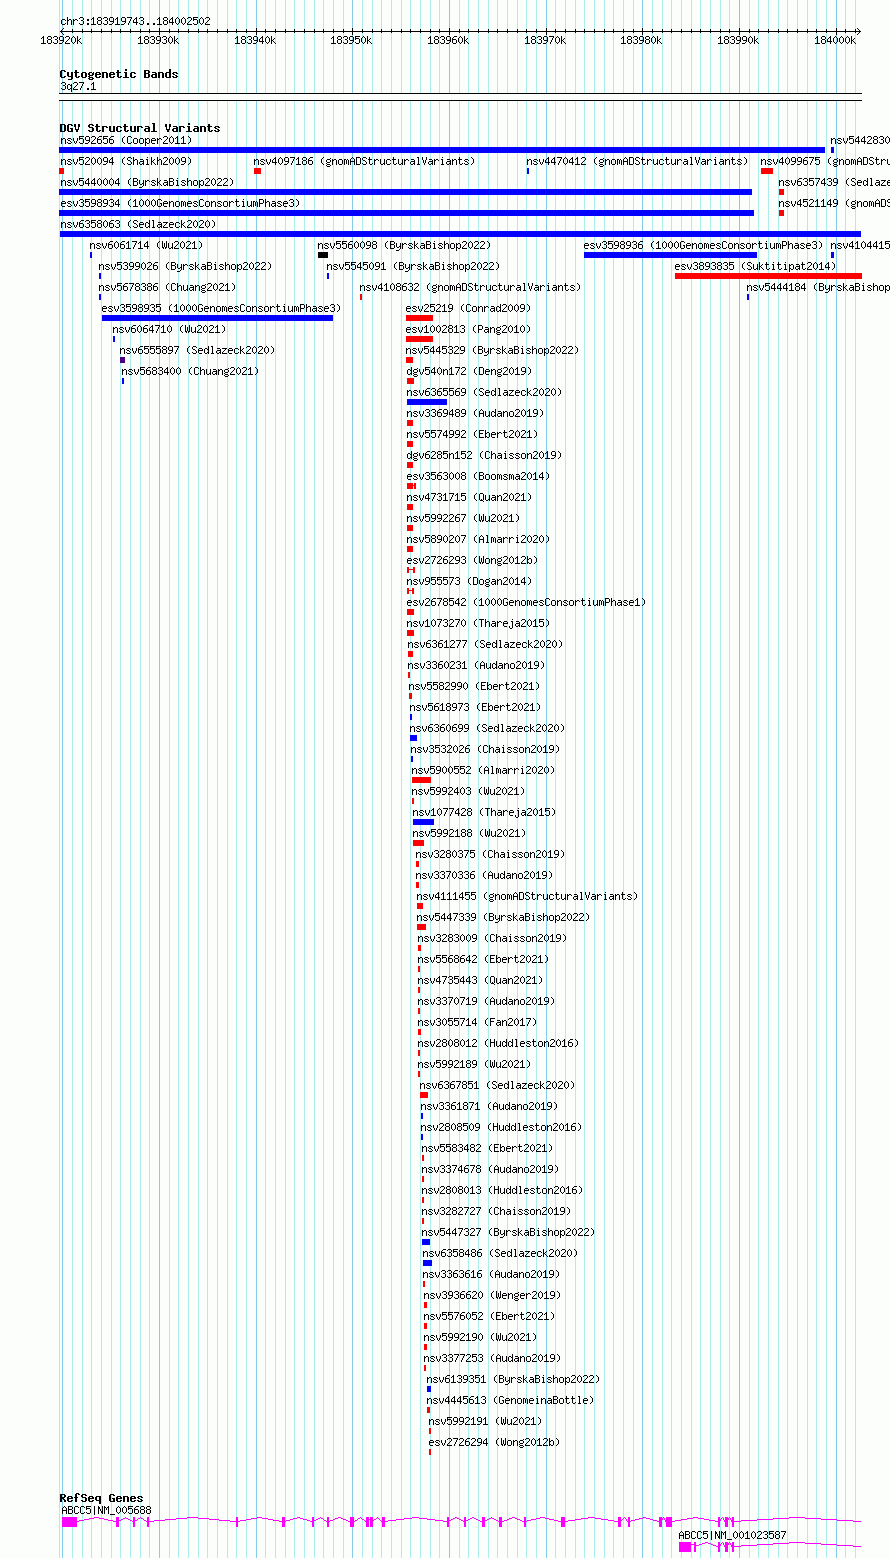
Task: Open nsv6139351 (ByrskaBishop2022) entry
Action: click(x=513, y=1379)
